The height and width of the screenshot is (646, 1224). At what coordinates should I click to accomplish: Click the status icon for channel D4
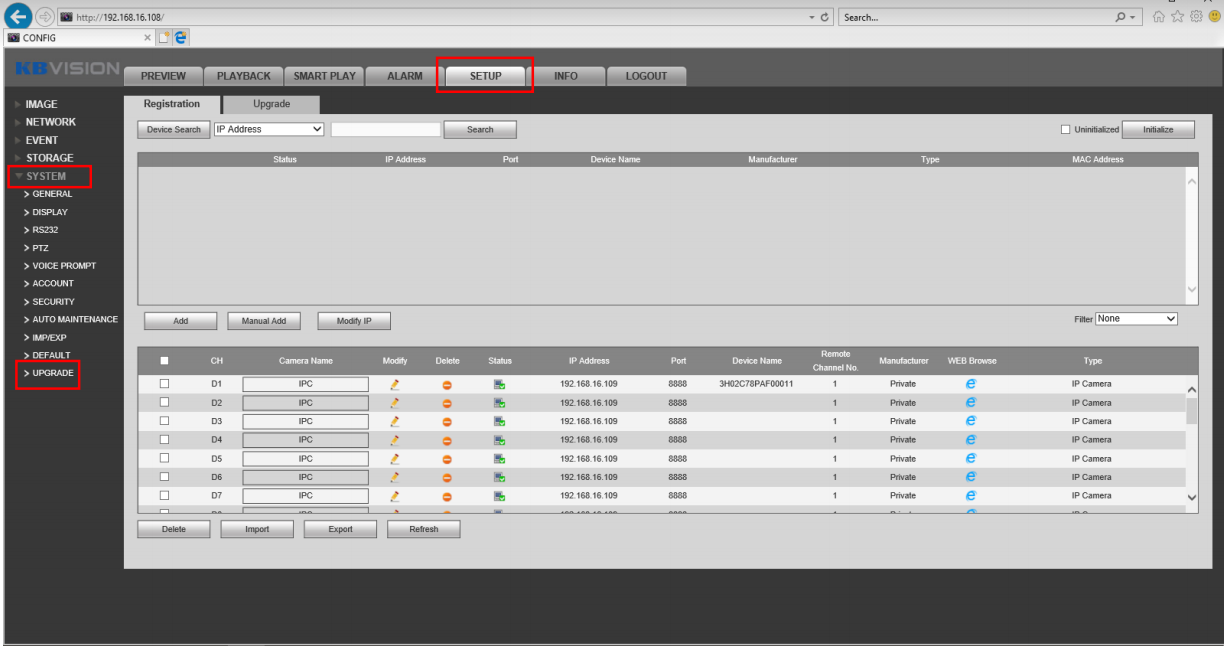(499, 440)
